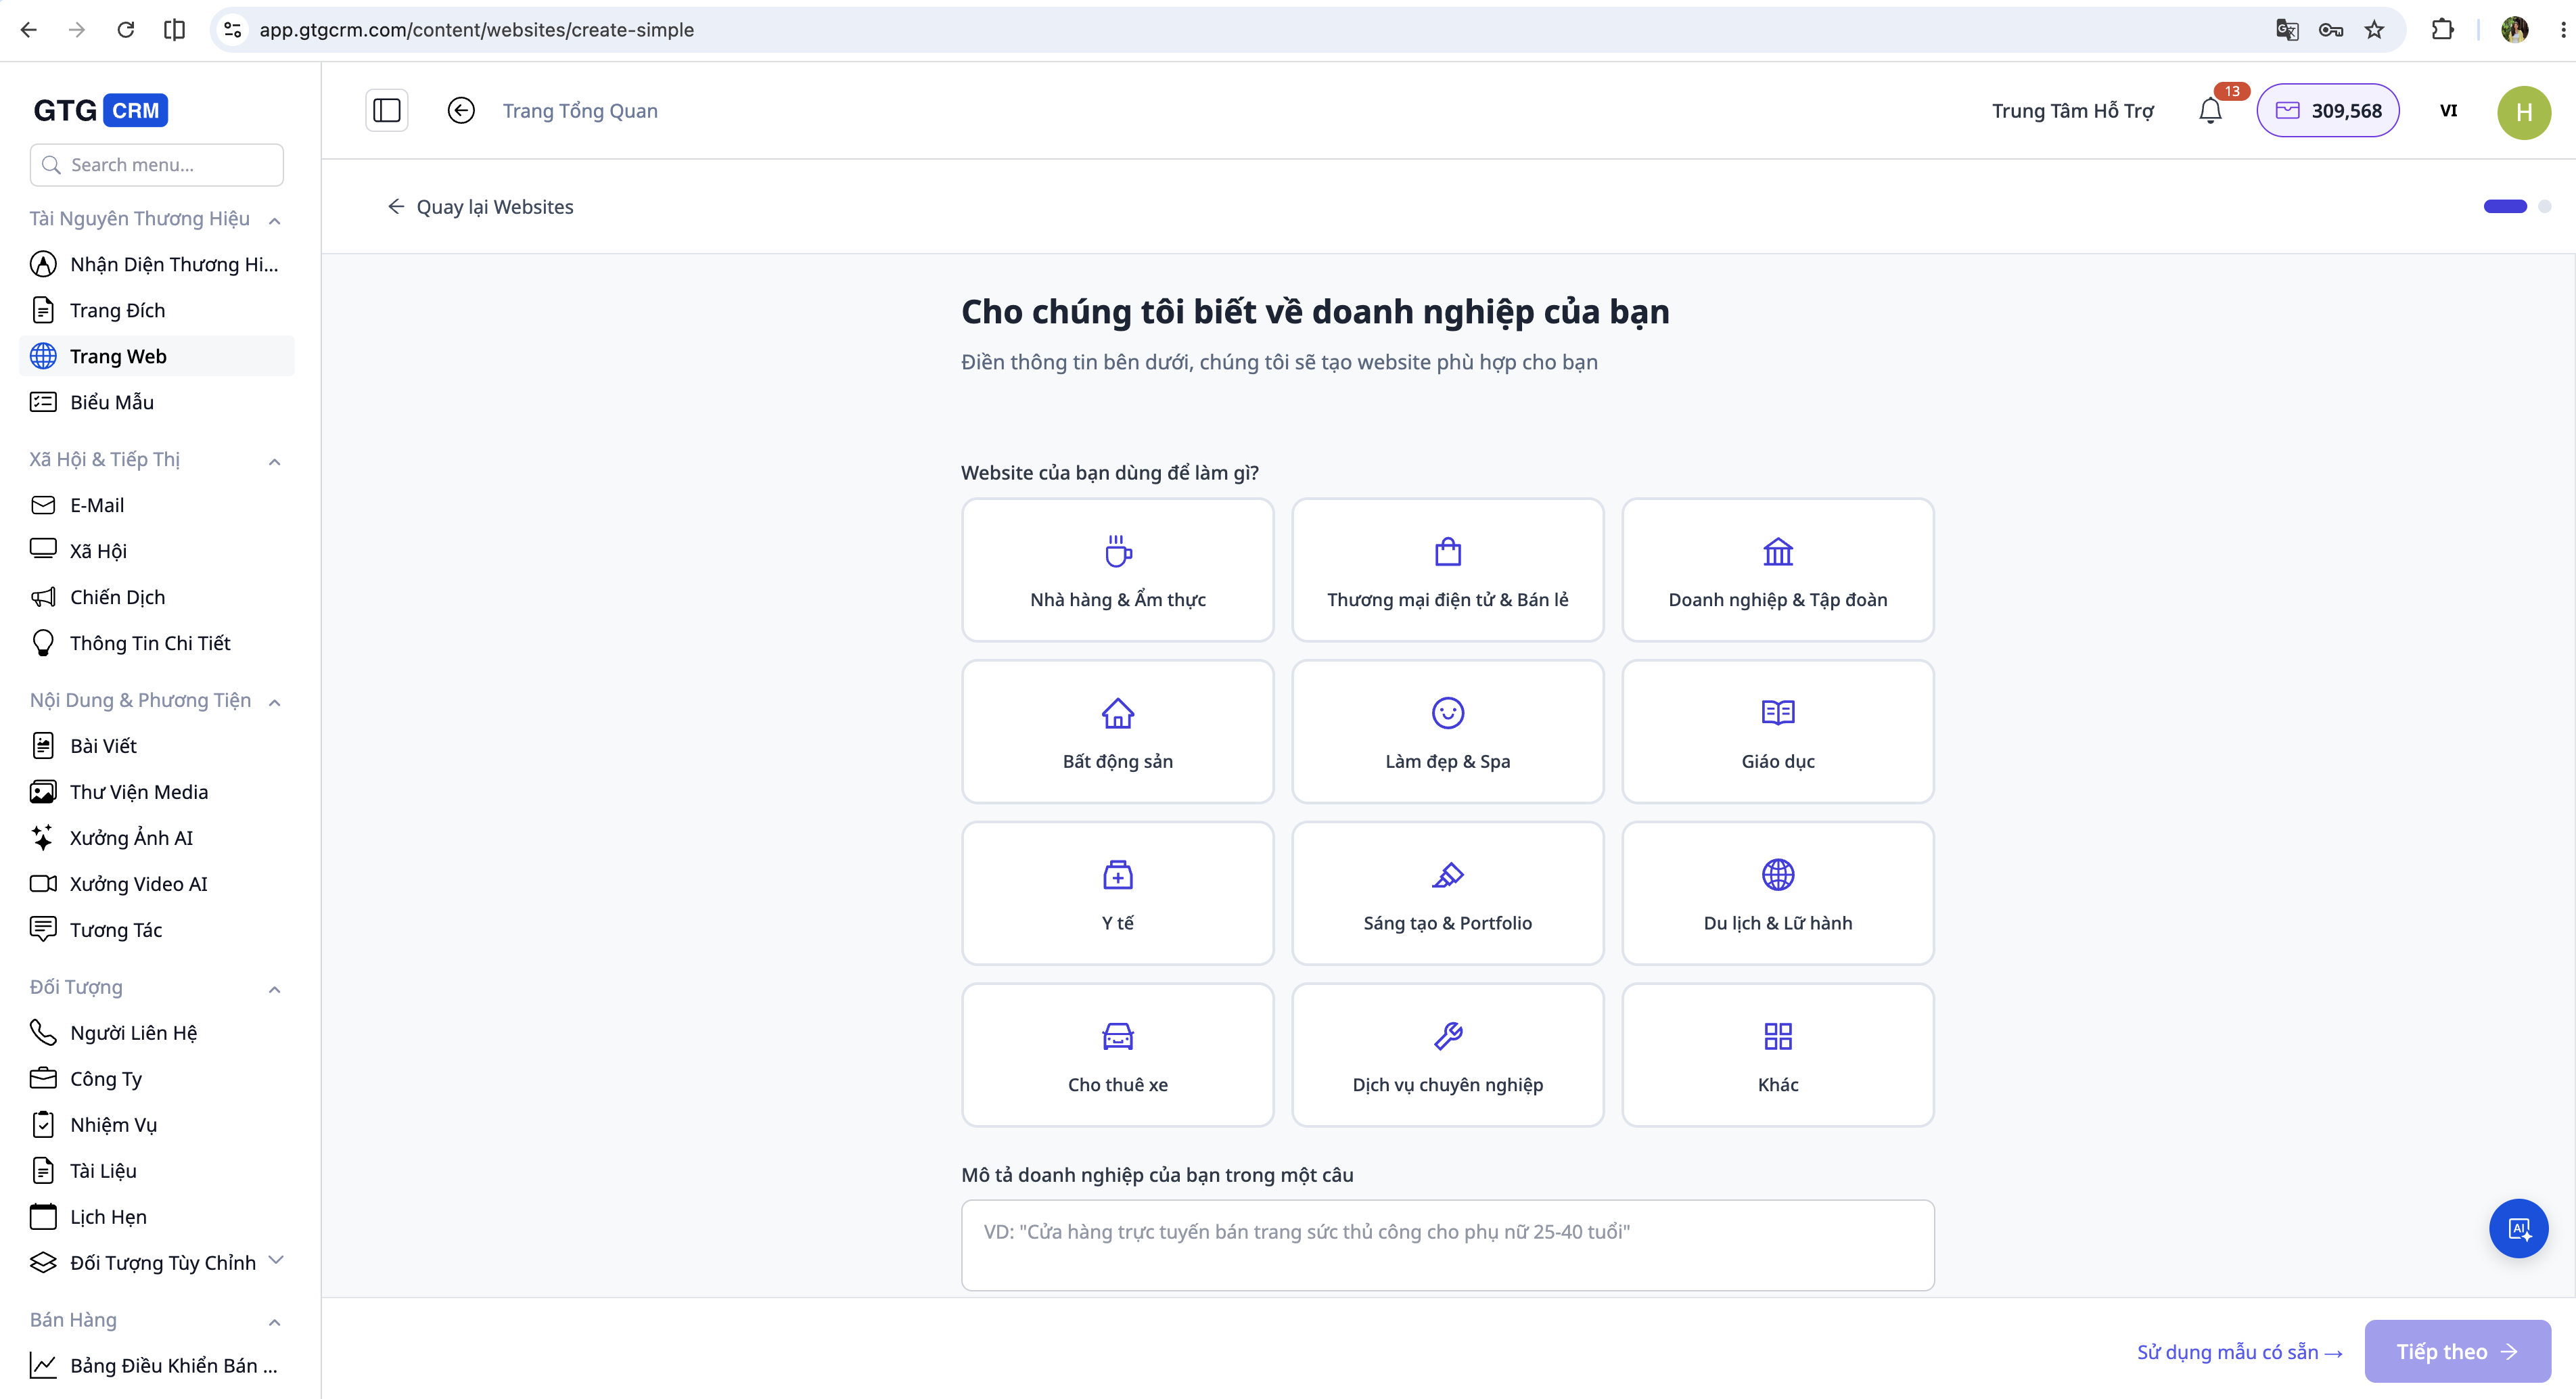Viewport: 2576px width, 1399px height.
Task: Open the E-Mail menu item
Action: [157, 505]
